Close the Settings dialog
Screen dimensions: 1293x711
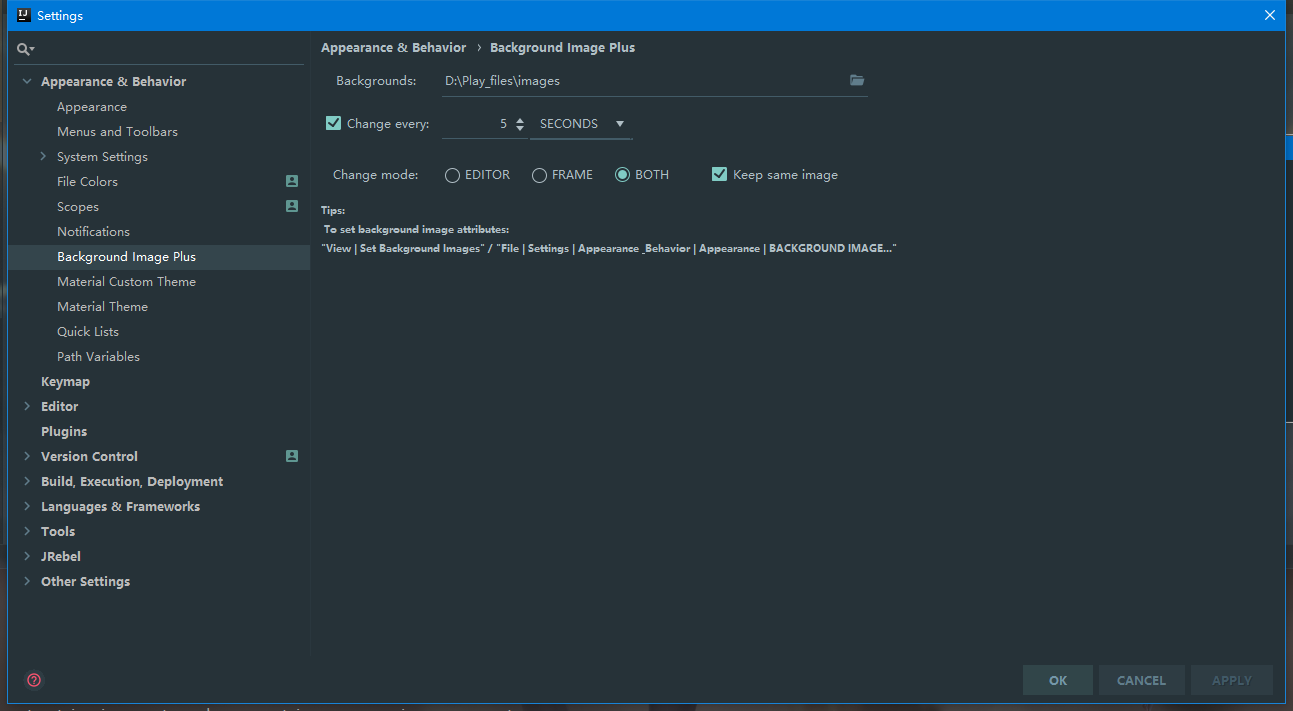pos(1270,15)
